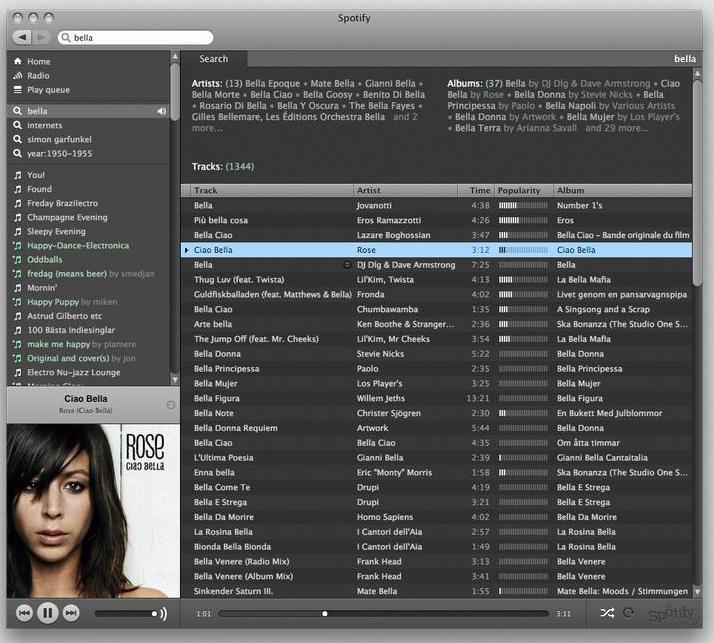Toggle shuffle mode
Image resolution: width=714 pixels, height=643 pixels.
[607, 613]
